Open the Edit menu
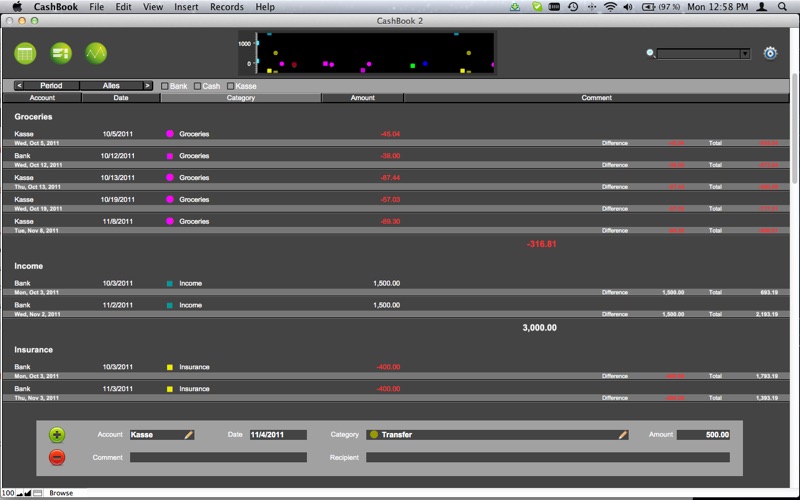The image size is (800, 500). 123,7
